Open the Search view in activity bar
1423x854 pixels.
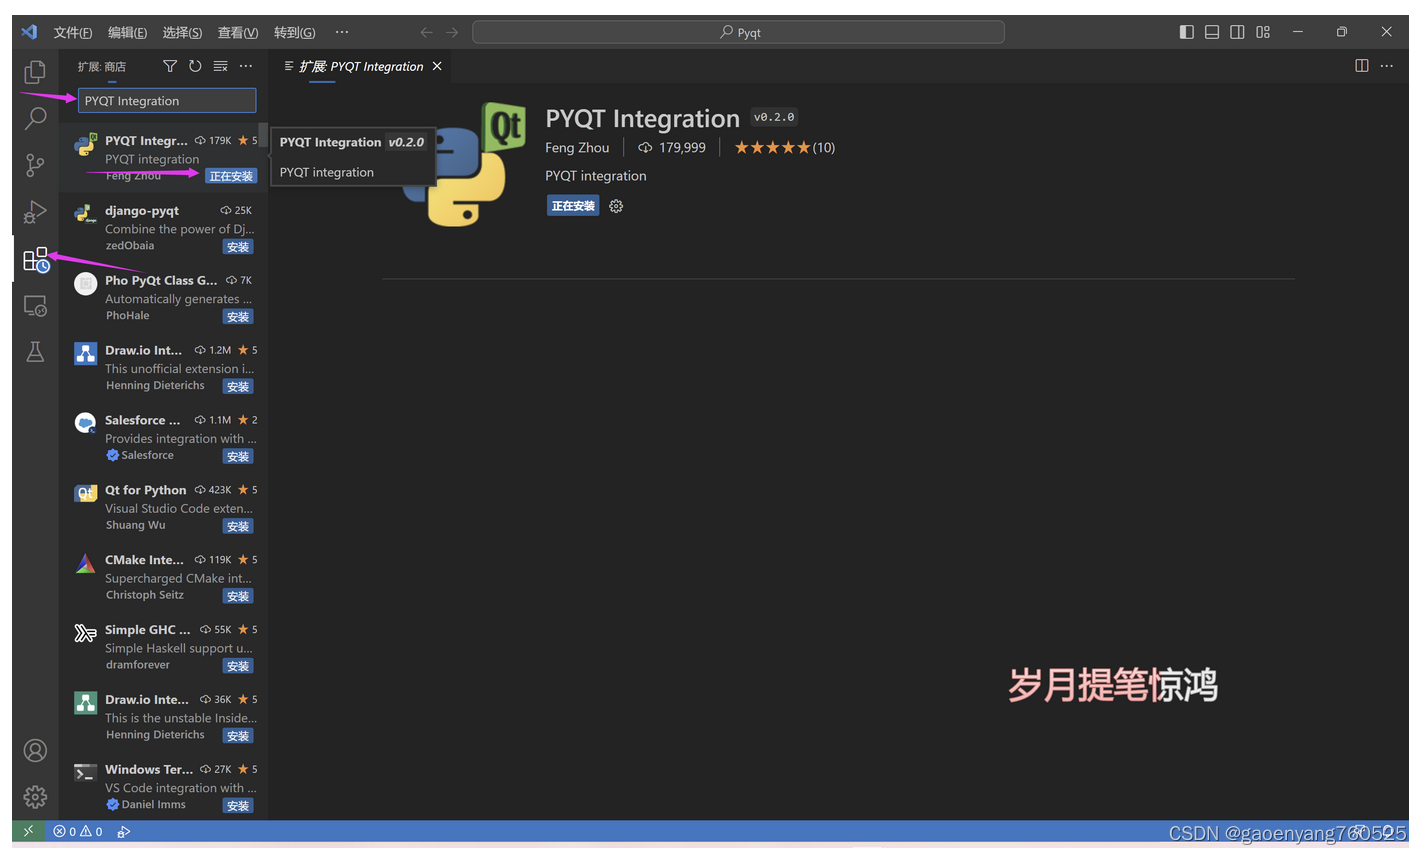35,118
